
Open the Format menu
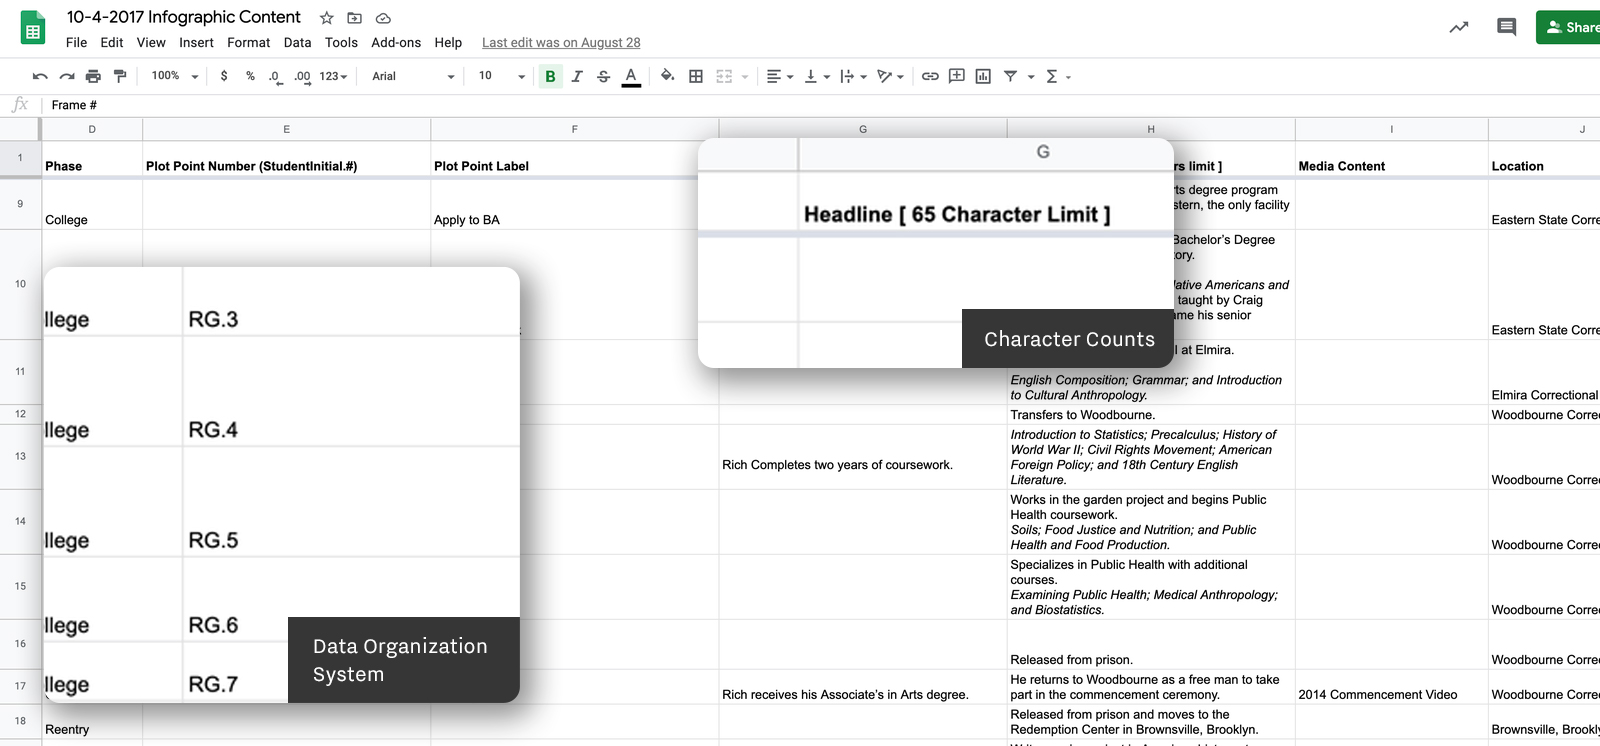pos(248,42)
